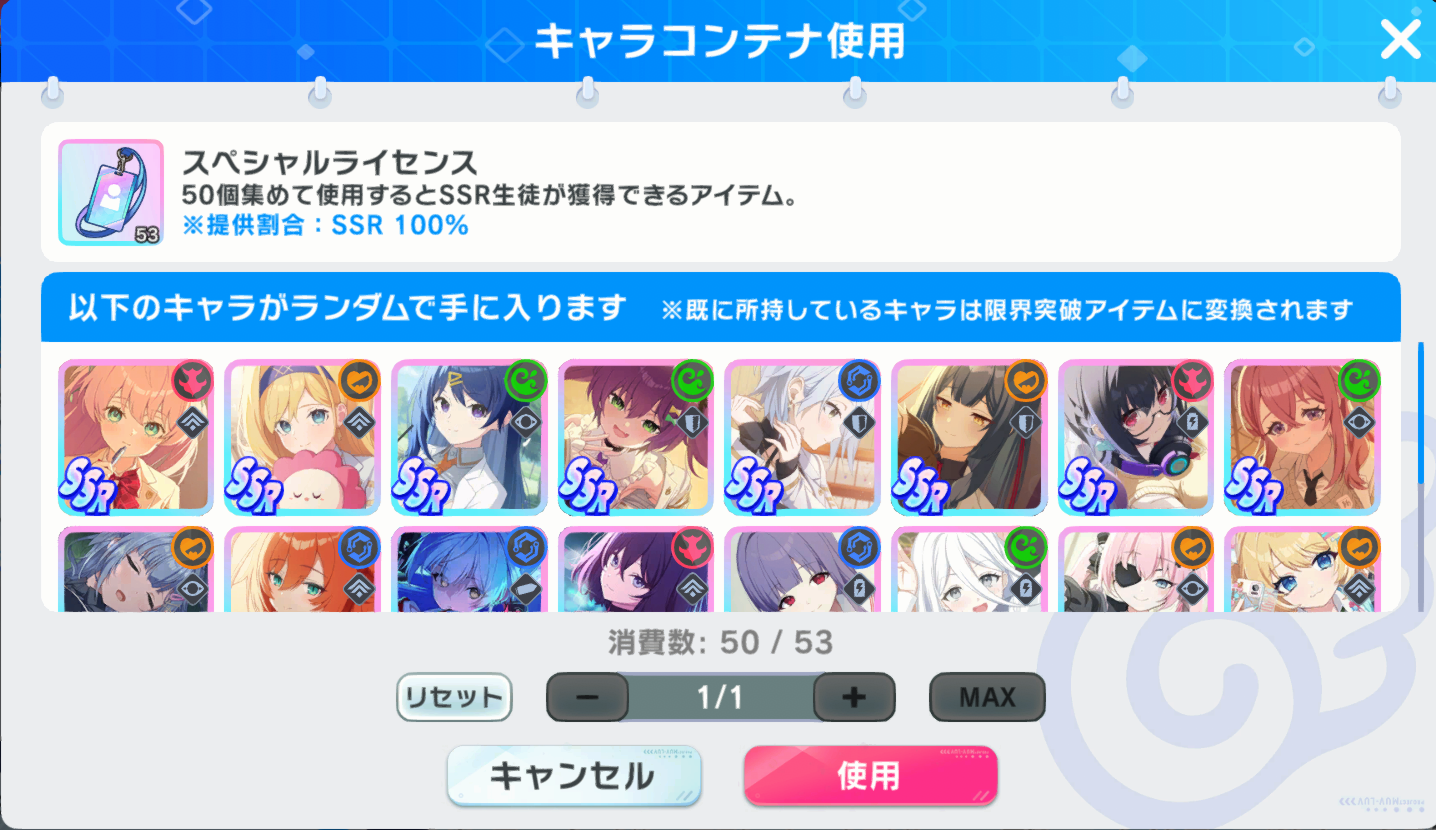The width and height of the screenshot is (1436, 830).
Task: Click the リセット reset button
Action: 454,697
